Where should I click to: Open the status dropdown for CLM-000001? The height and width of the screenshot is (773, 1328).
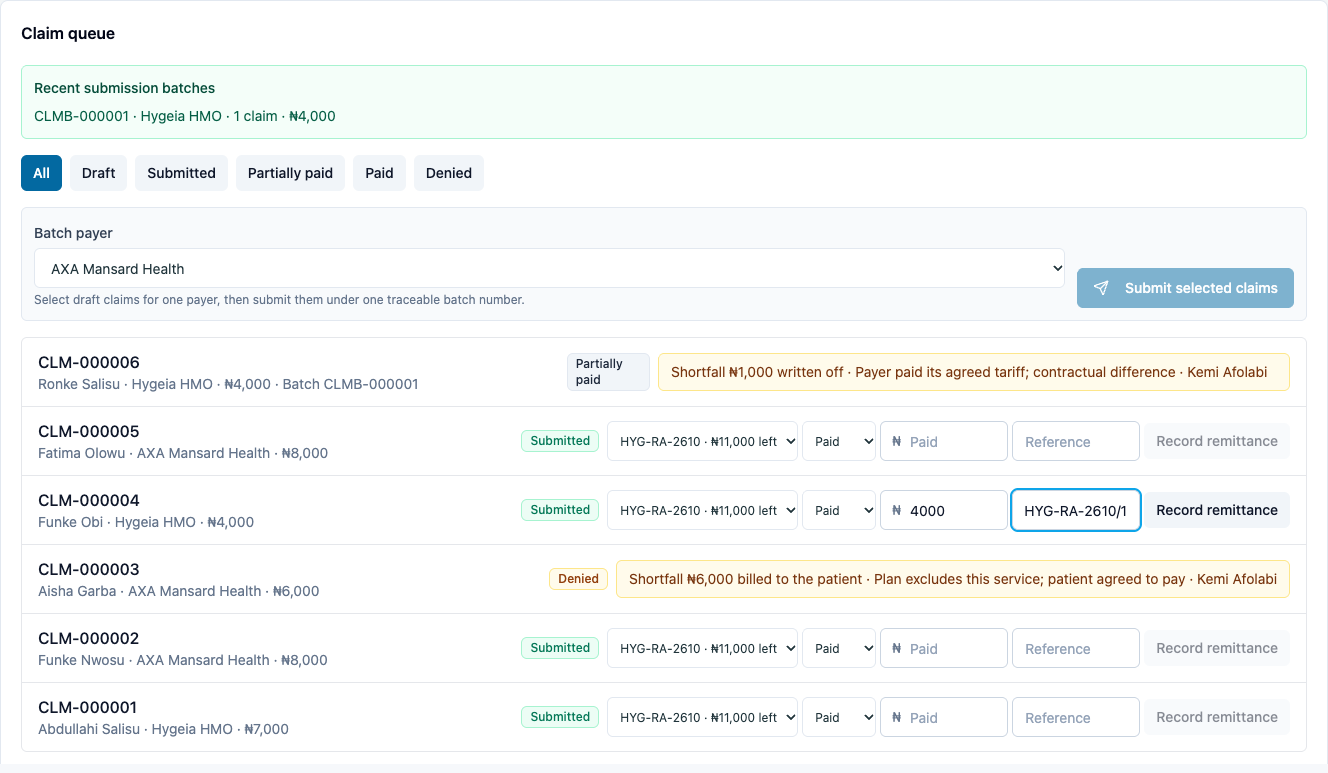point(839,717)
